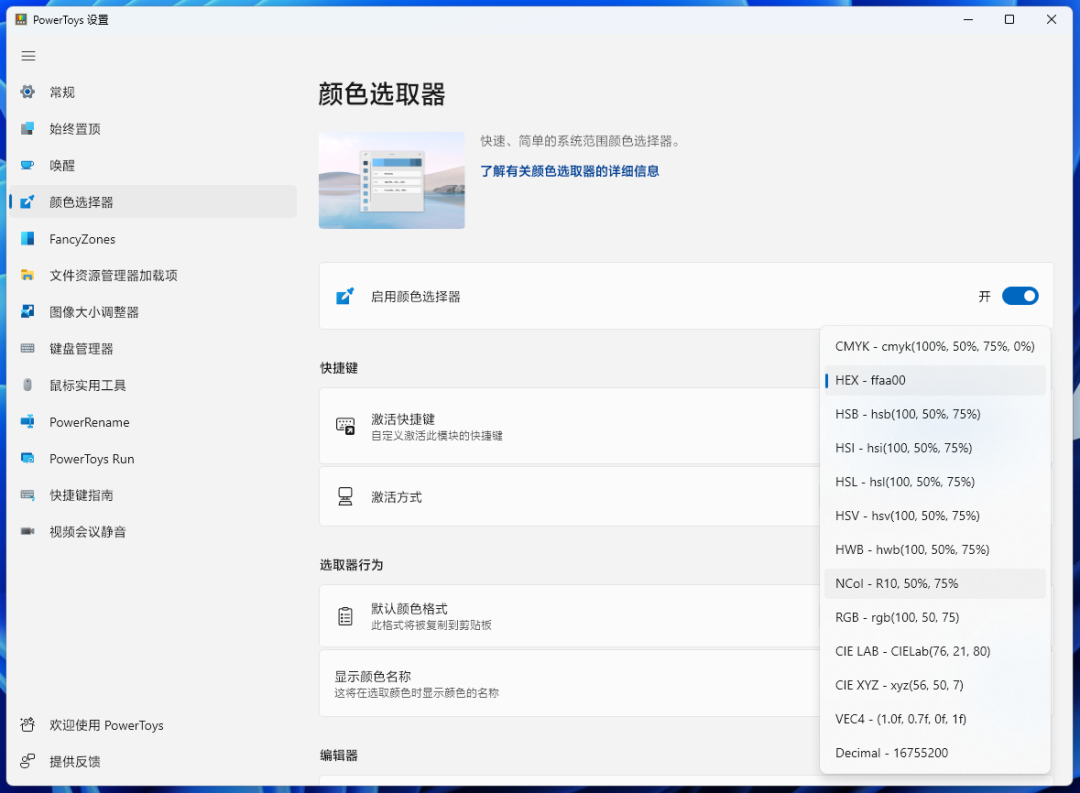Open 常规 general settings icon
The image size is (1080, 793).
[28, 92]
